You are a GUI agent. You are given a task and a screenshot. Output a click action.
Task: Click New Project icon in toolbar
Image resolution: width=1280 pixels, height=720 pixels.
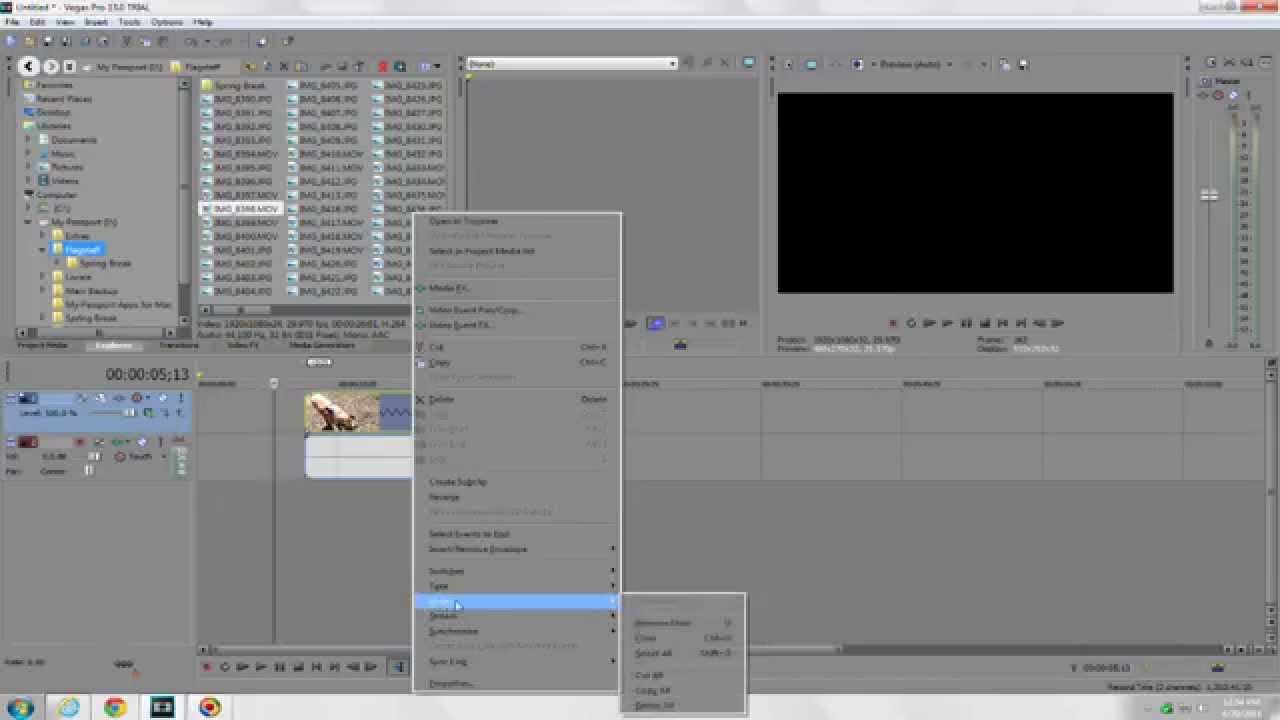pos(12,42)
